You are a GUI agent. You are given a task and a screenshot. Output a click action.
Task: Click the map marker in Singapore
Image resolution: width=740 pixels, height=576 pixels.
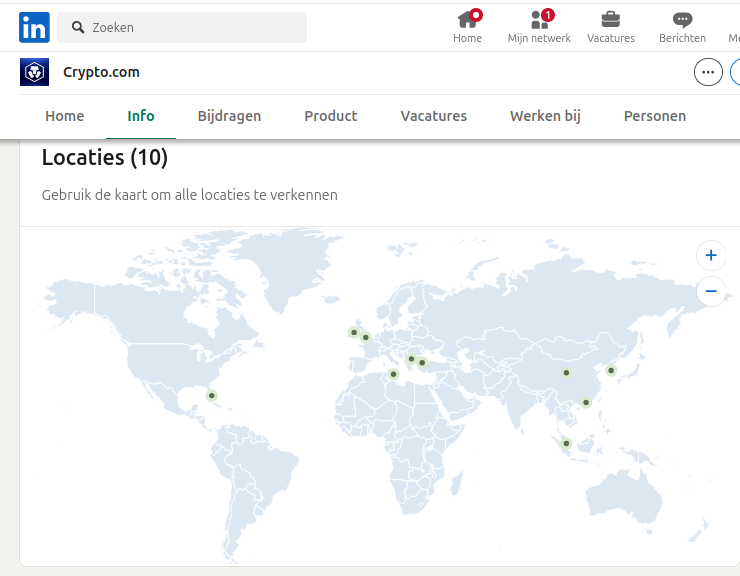pyautogui.click(x=566, y=443)
